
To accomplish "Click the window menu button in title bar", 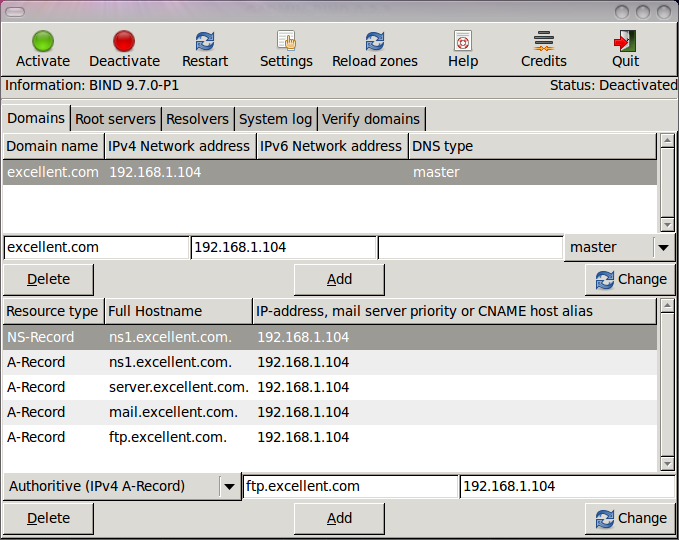I will pyautogui.click(x=15, y=12).
